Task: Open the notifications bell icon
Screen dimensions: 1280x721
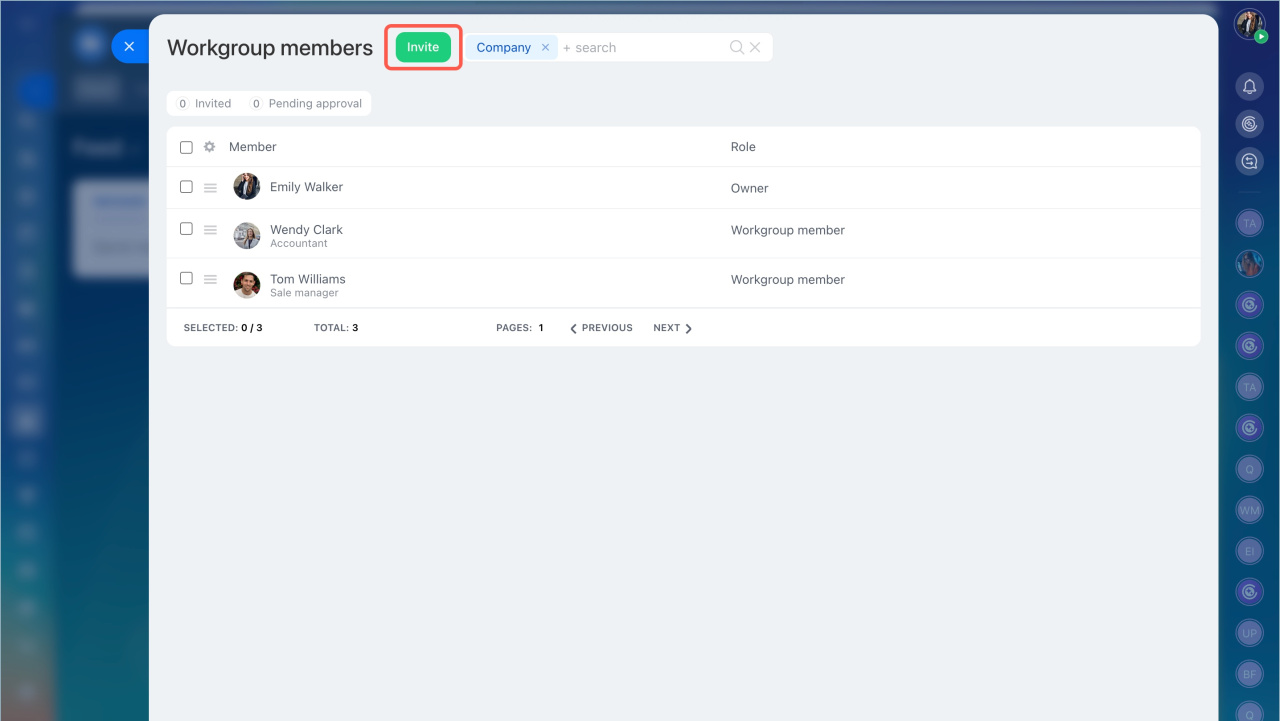Action: [x=1249, y=87]
